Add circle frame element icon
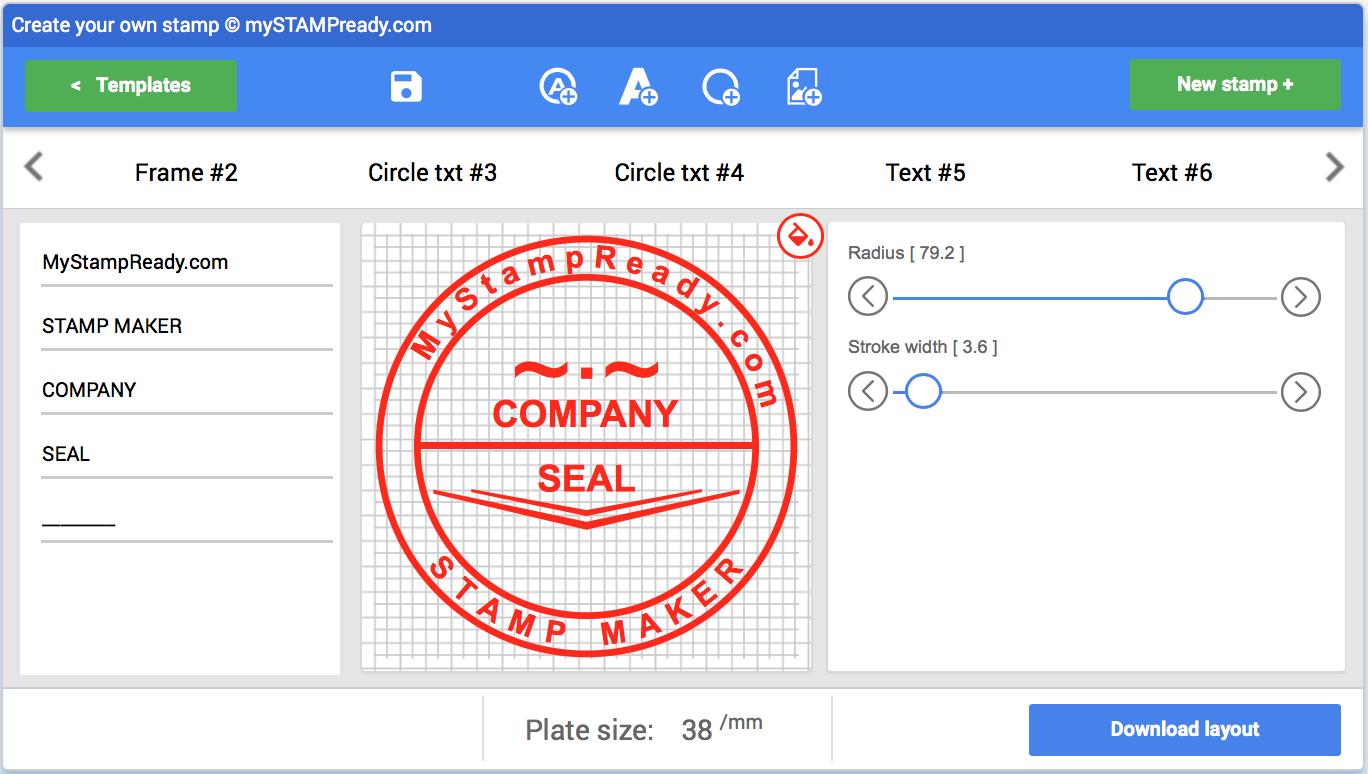Image resolution: width=1368 pixels, height=774 pixels. (721, 87)
